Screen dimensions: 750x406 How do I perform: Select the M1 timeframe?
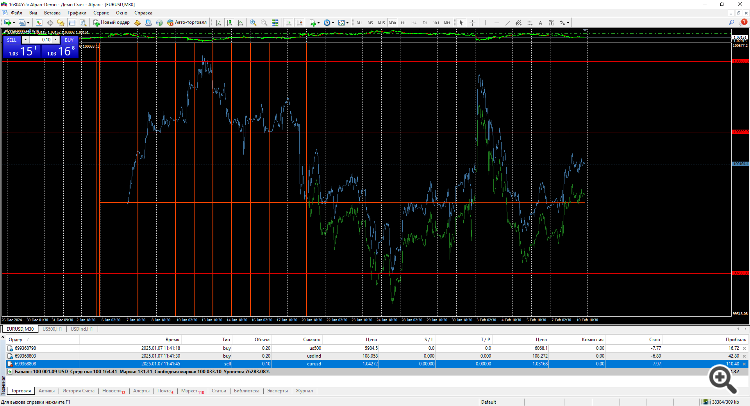coord(359,22)
